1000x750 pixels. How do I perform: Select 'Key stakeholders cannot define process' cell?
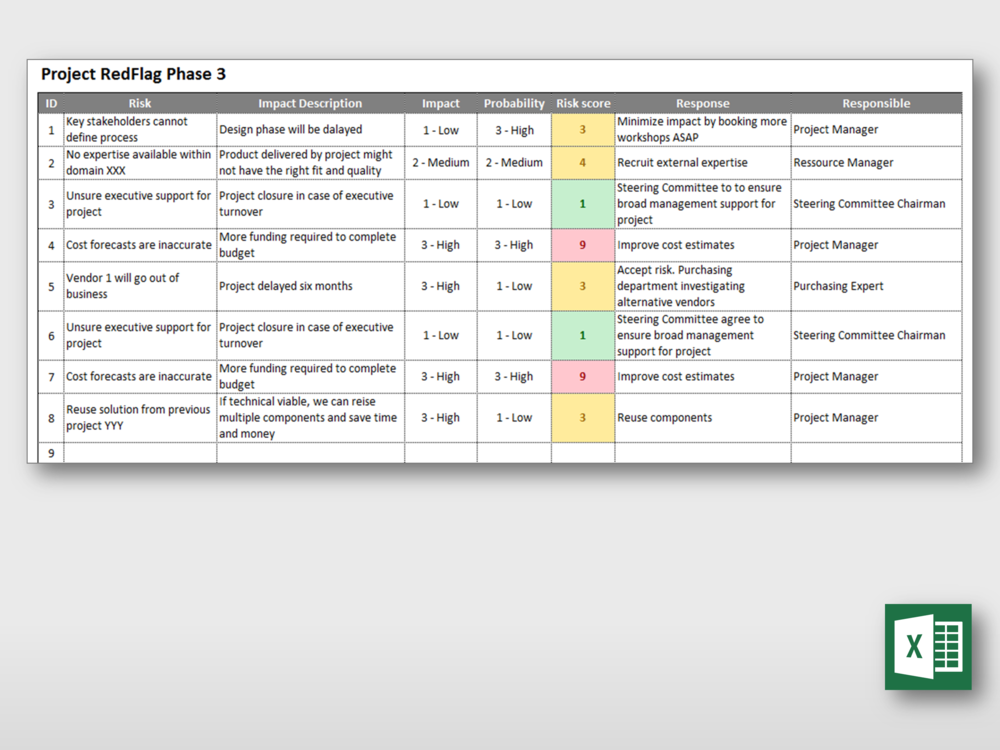point(140,129)
